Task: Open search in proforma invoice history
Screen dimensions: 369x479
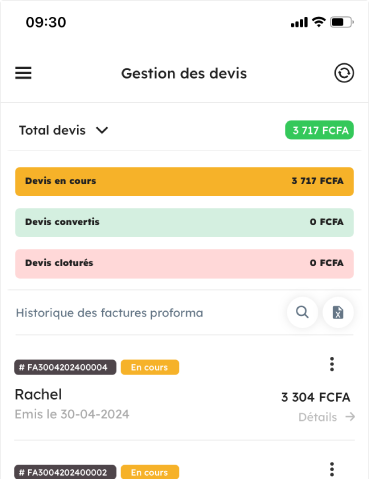Action: (302, 312)
